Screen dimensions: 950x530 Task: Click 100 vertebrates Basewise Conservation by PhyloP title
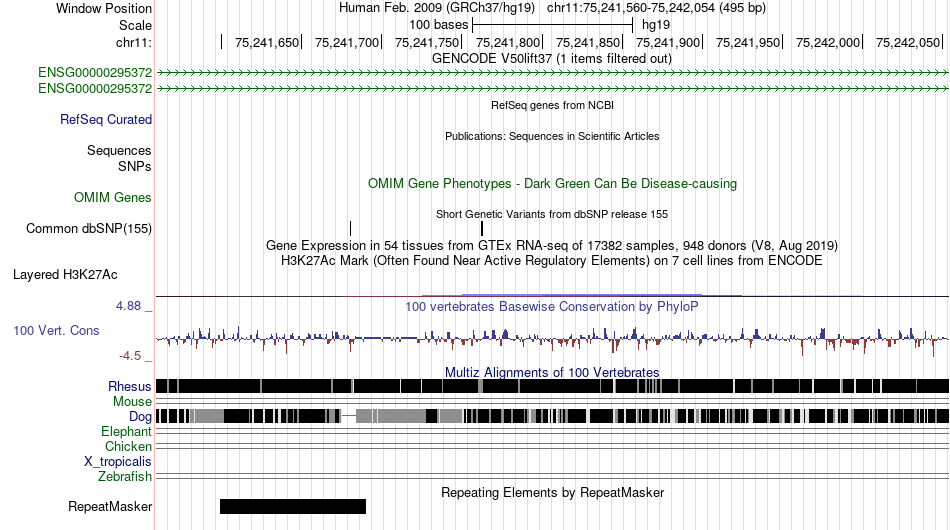coord(552,306)
